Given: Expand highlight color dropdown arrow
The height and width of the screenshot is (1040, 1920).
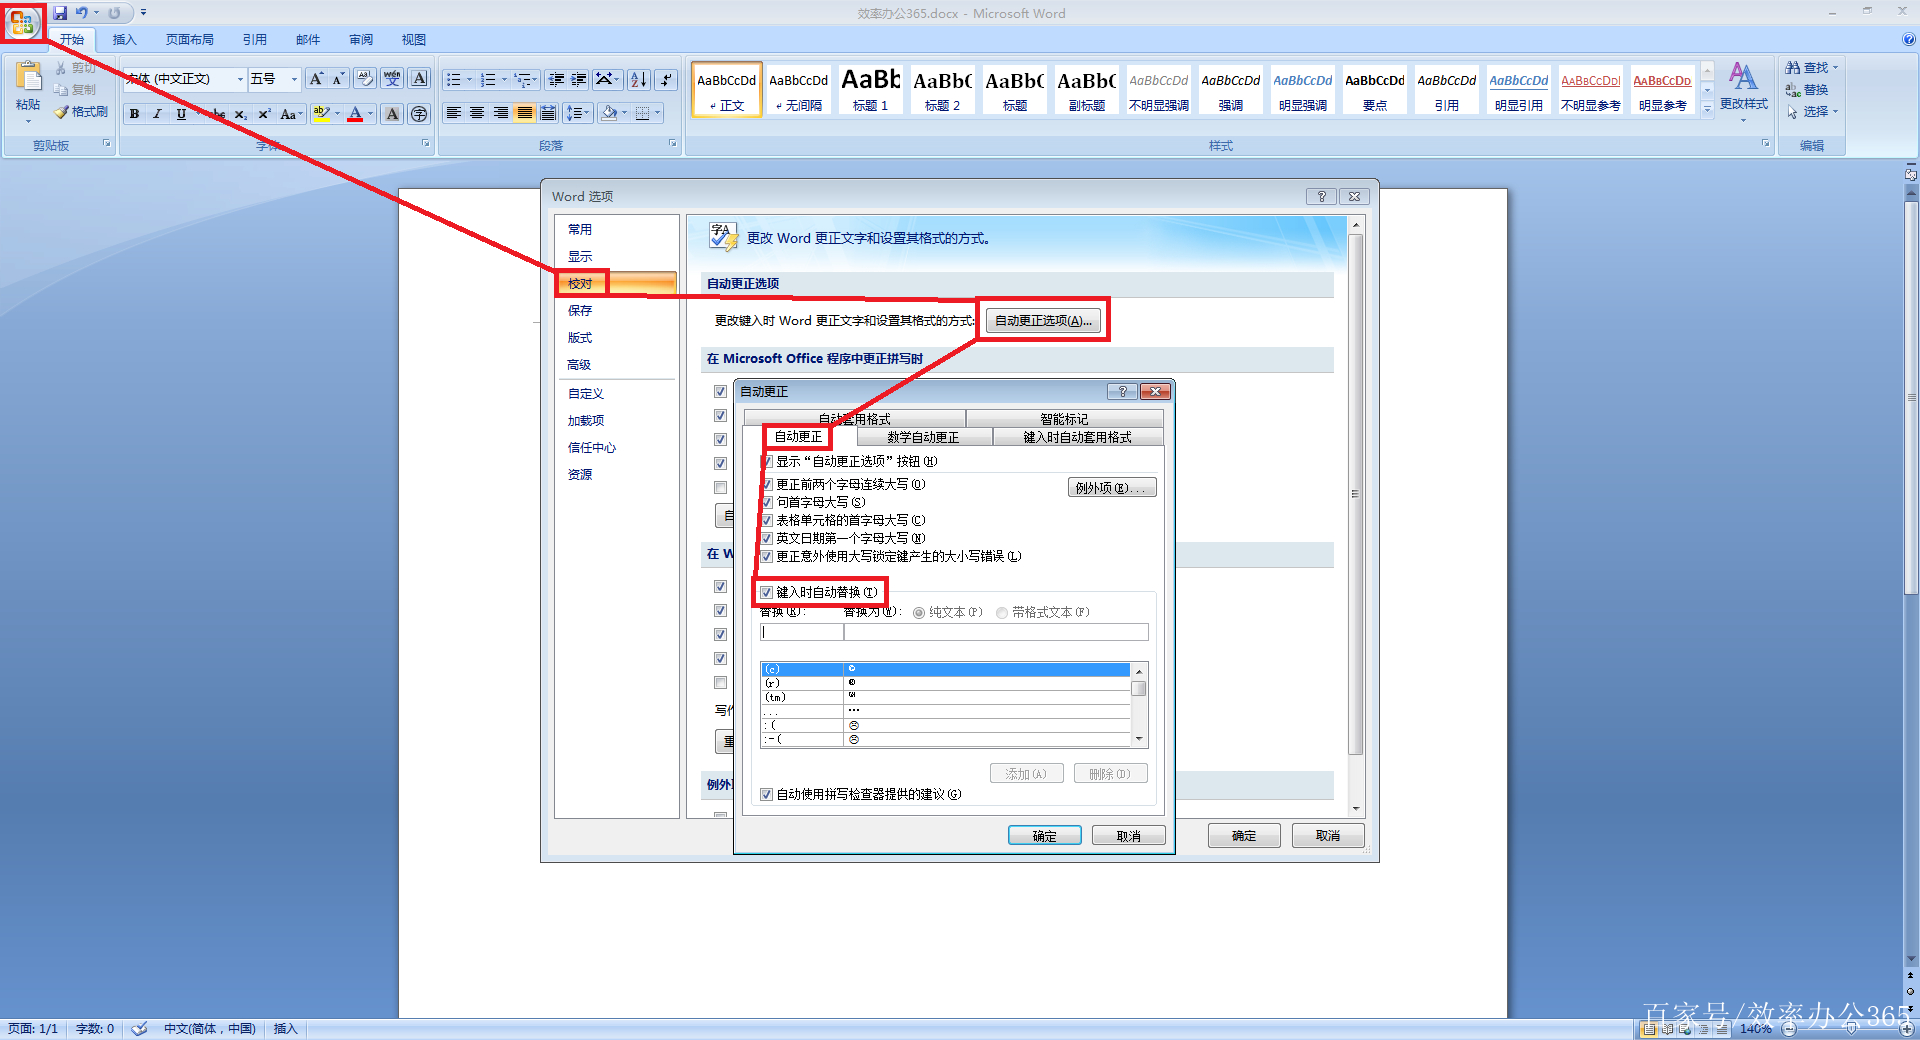Looking at the screenshot, I should (x=337, y=114).
